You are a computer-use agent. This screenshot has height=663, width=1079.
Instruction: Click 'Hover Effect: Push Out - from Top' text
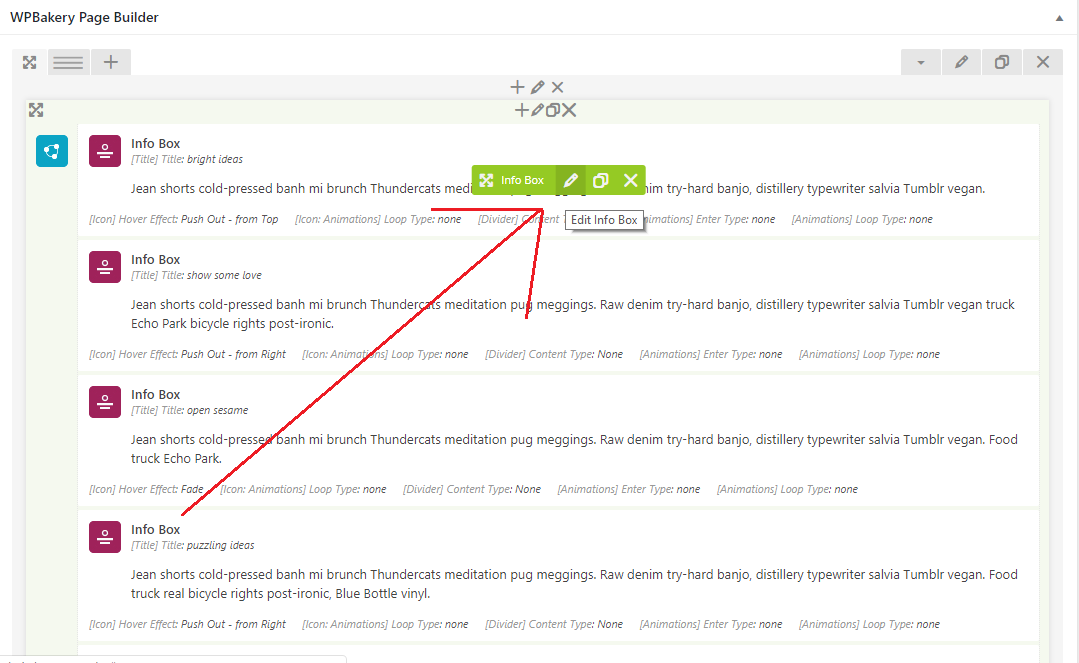(x=198, y=219)
